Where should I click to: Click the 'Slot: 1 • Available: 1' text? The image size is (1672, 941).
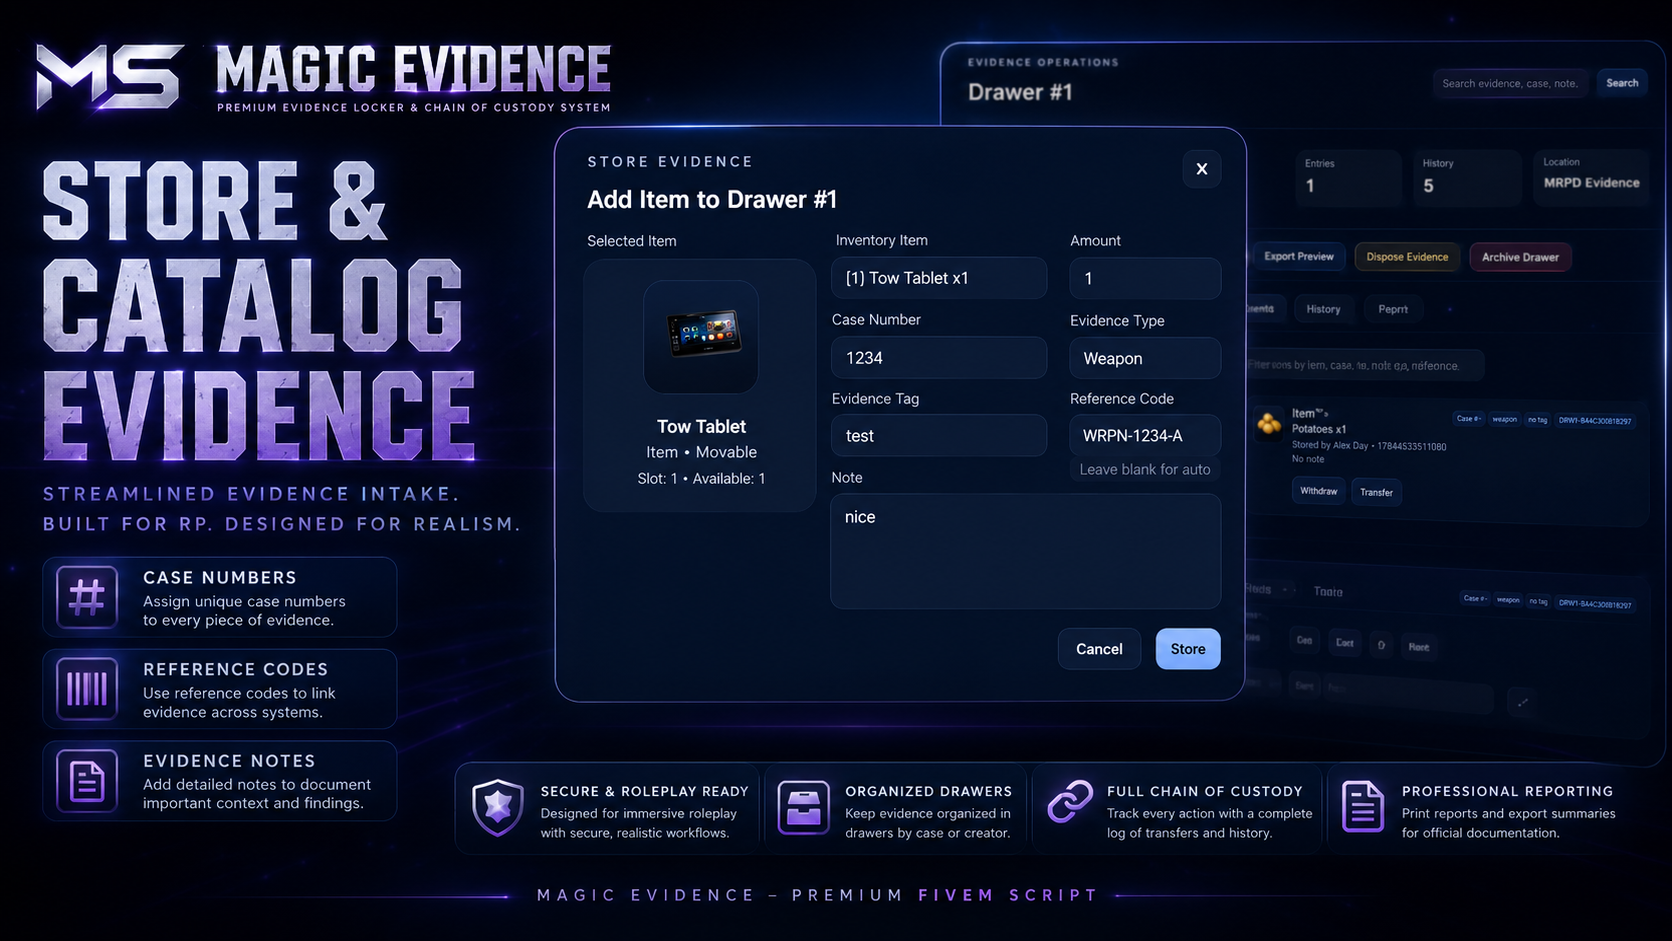701,479
